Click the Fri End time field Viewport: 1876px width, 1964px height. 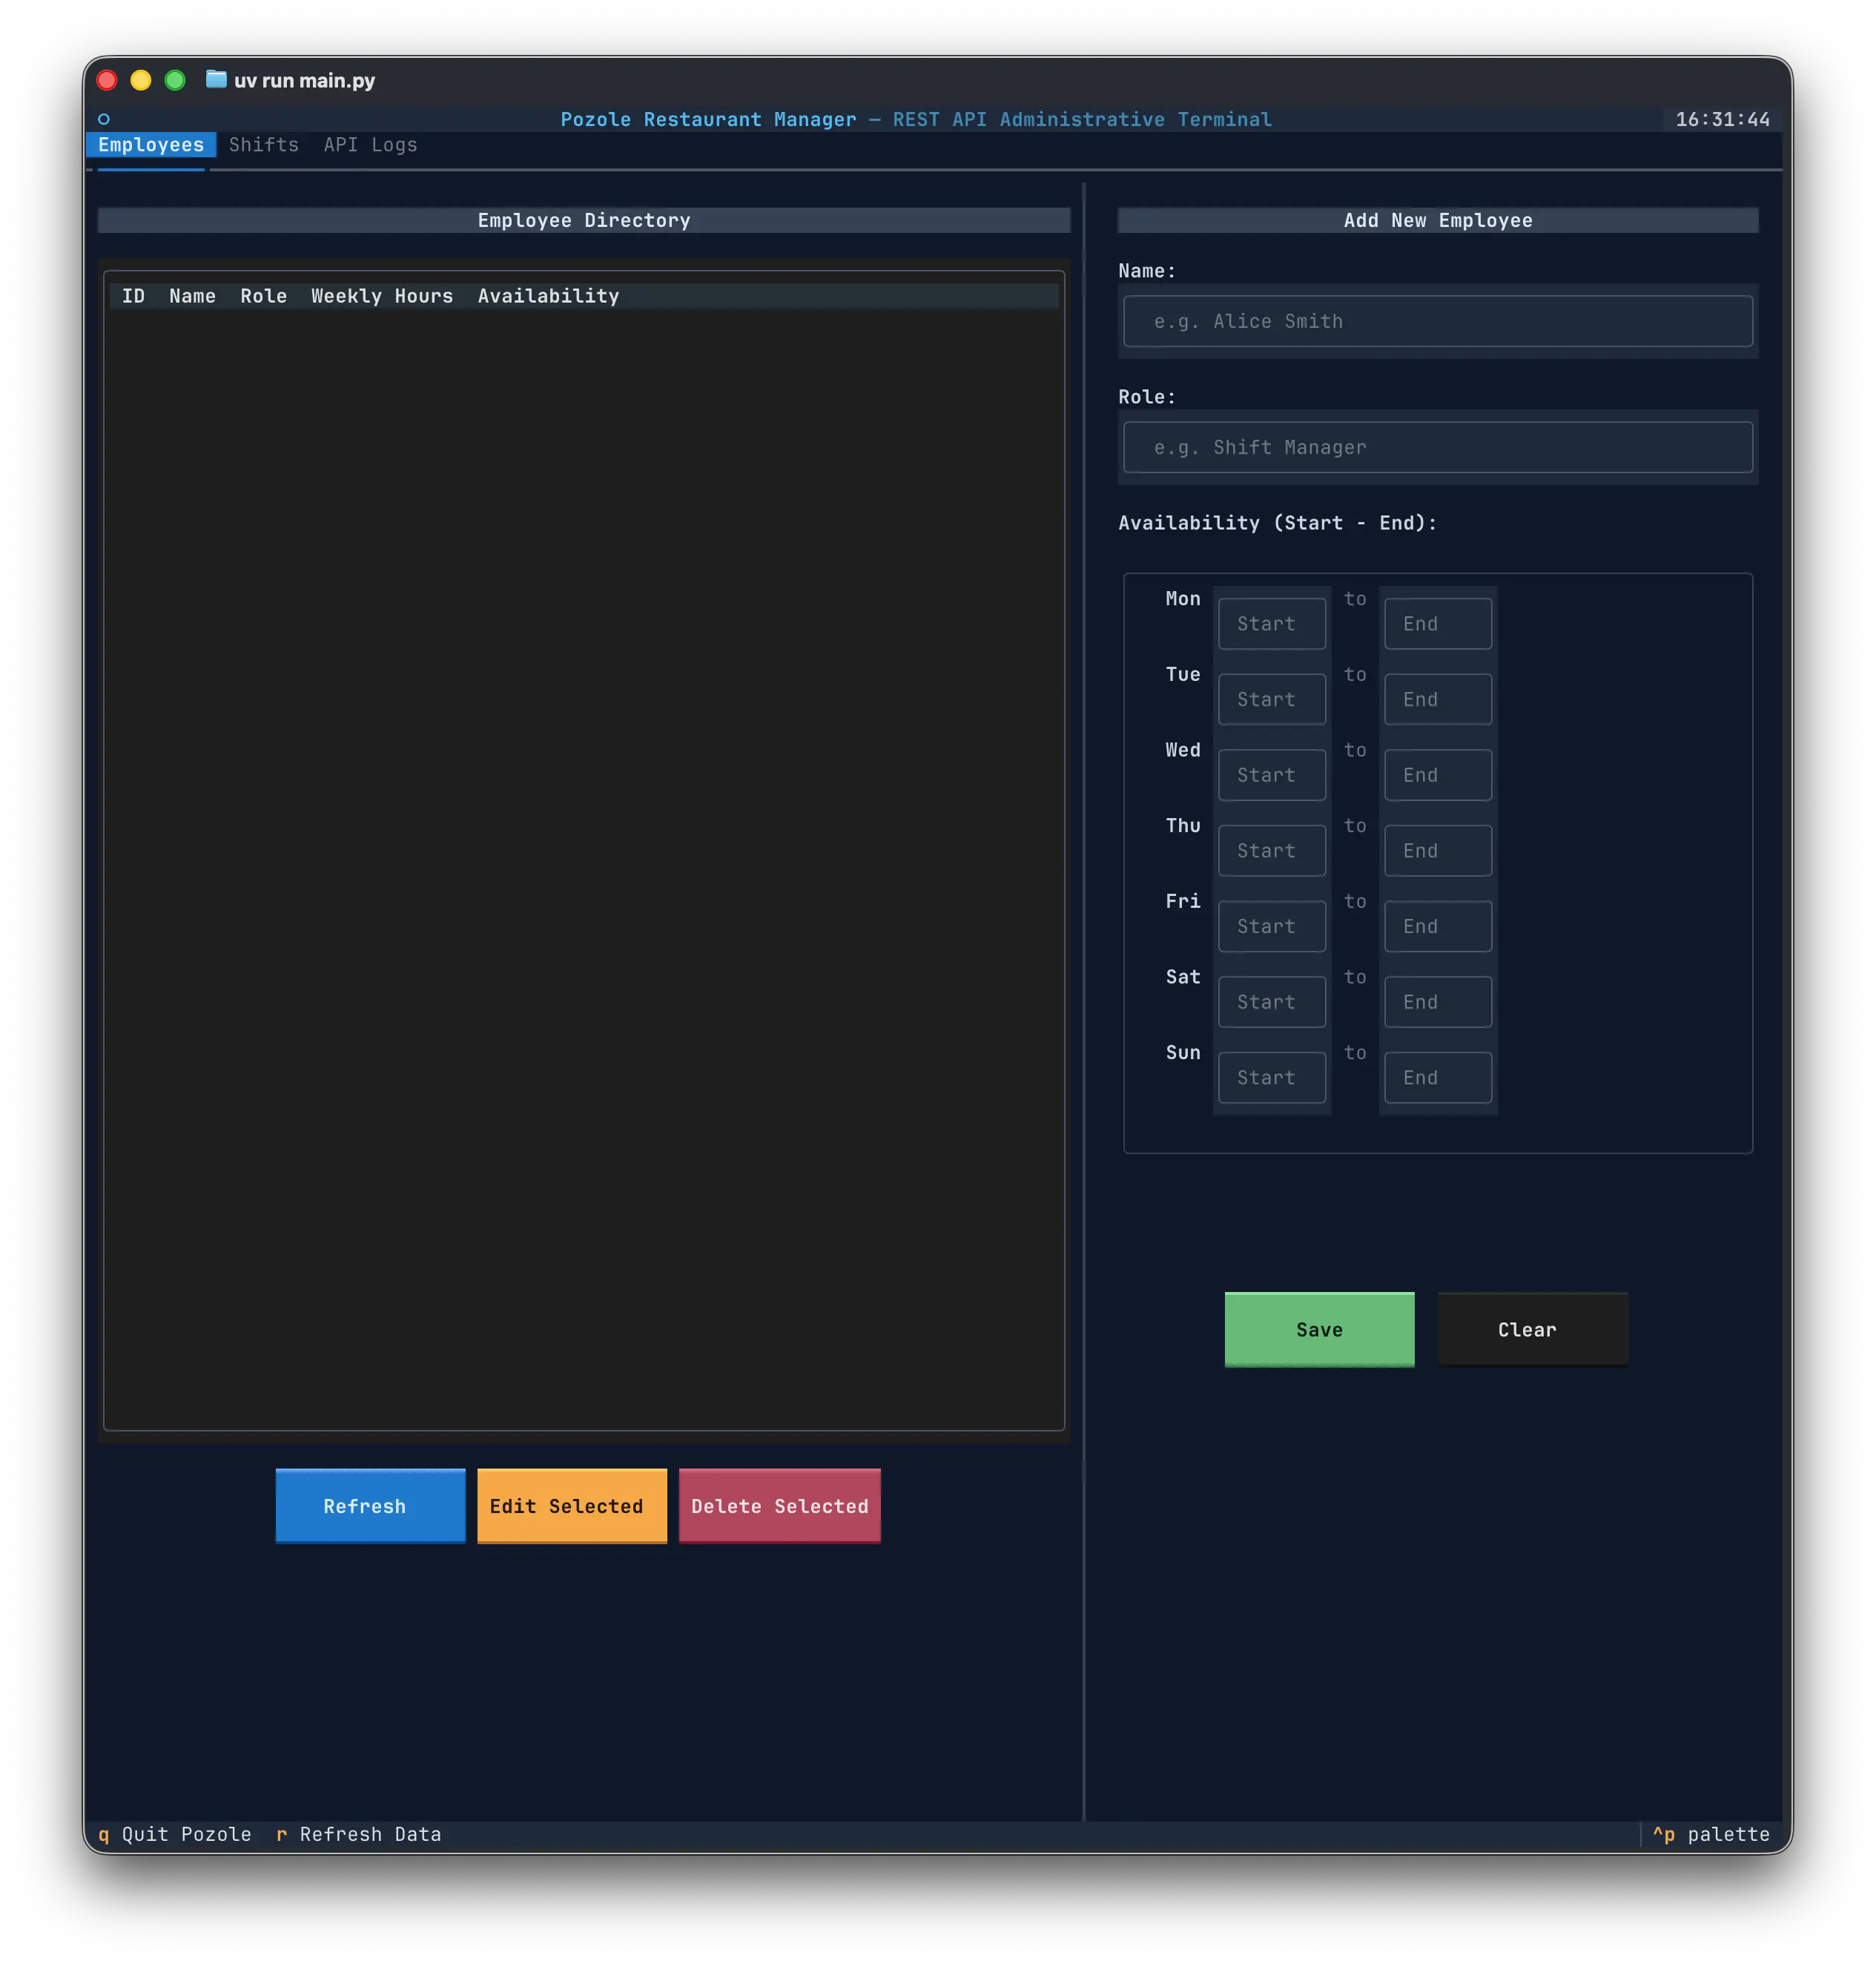click(1438, 926)
